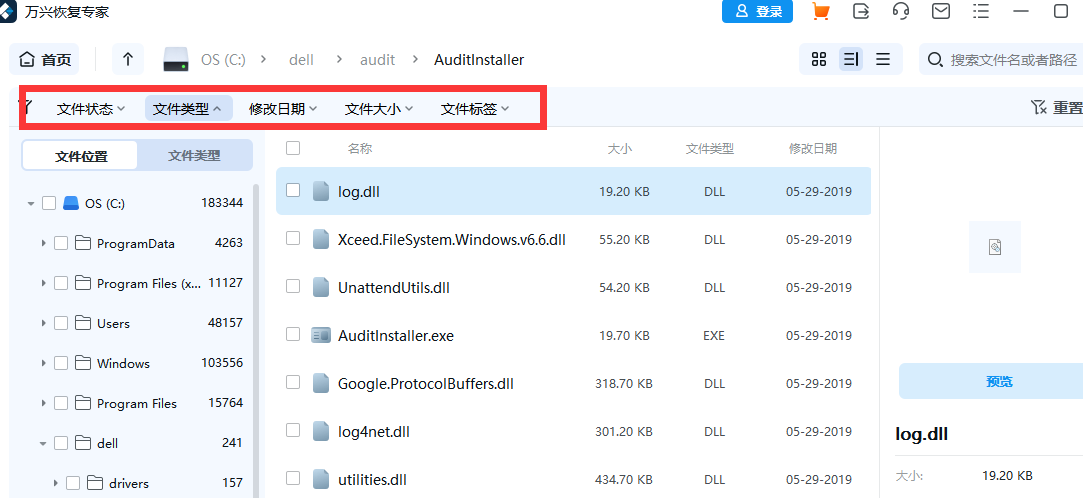Click the 预览 preview button
Viewport: 1083px width, 498px height.
click(999, 381)
